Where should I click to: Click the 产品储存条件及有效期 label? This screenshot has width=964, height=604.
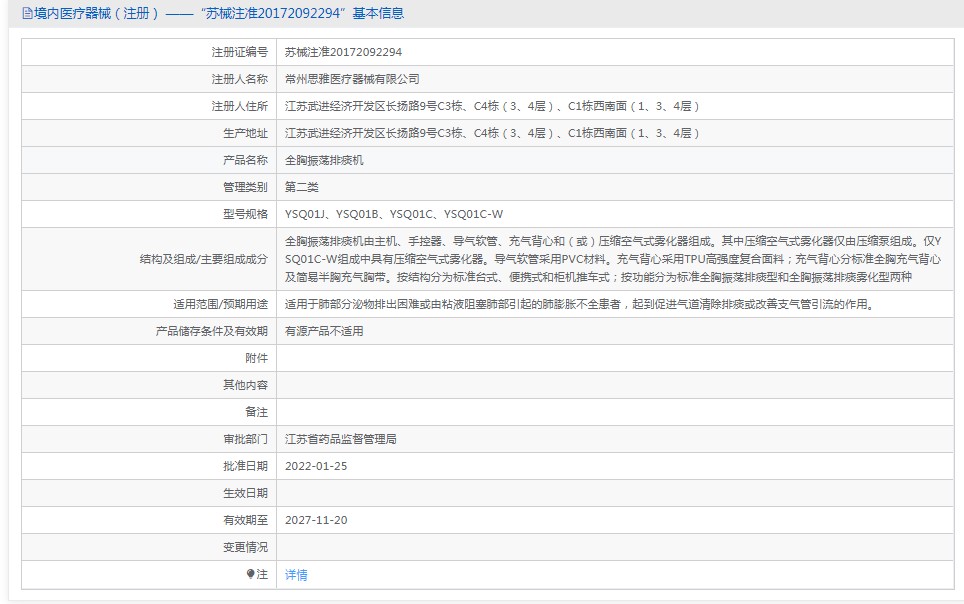tap(211, 332)
